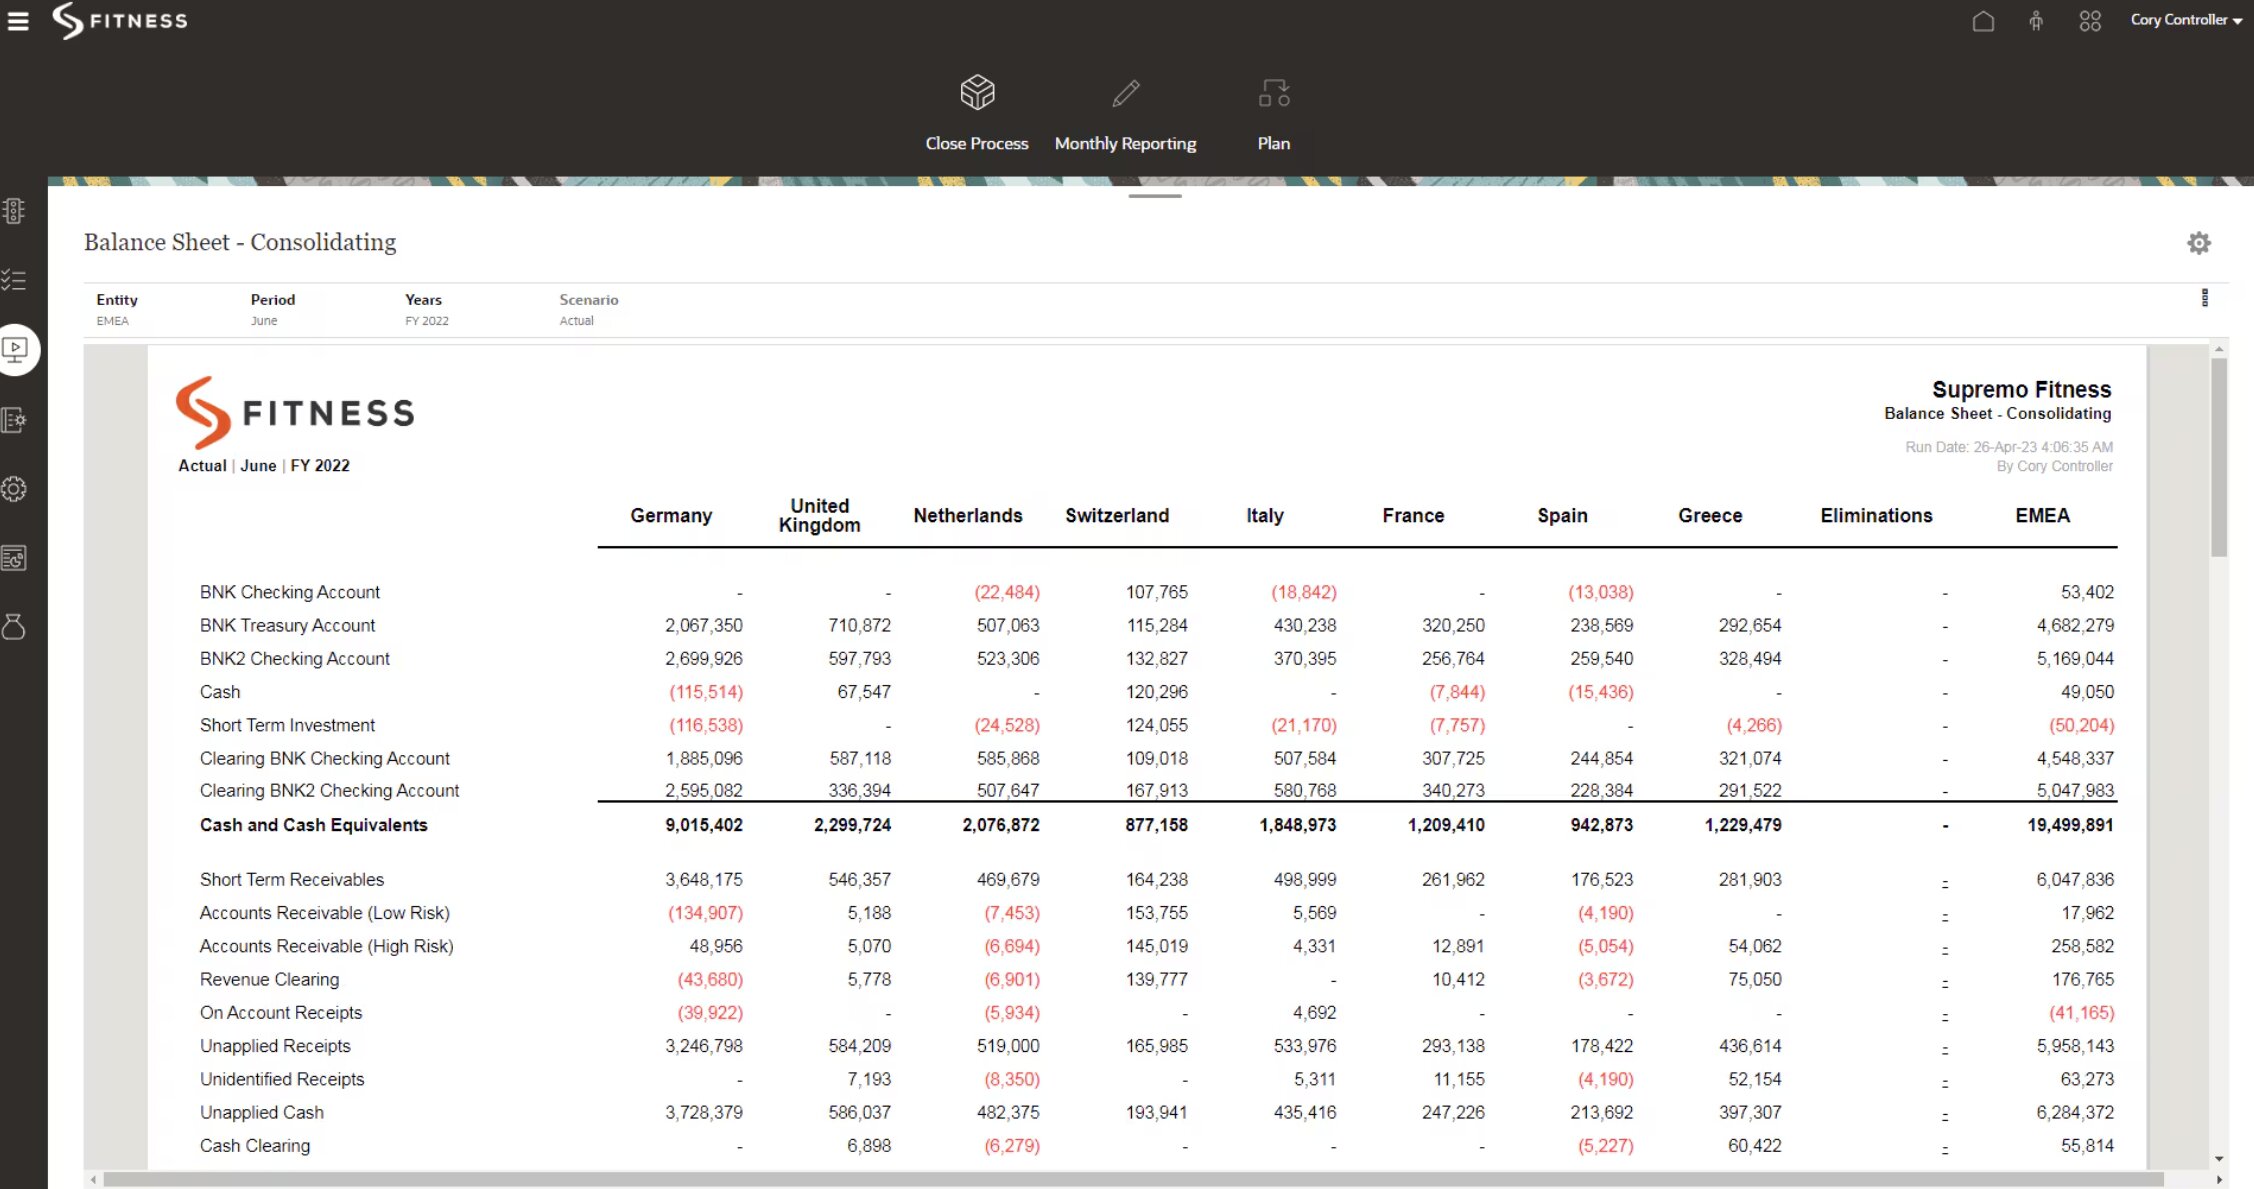Open the checklist tasks sidebar icon
2254x1189 pixels.
click(x=14, y=280)
